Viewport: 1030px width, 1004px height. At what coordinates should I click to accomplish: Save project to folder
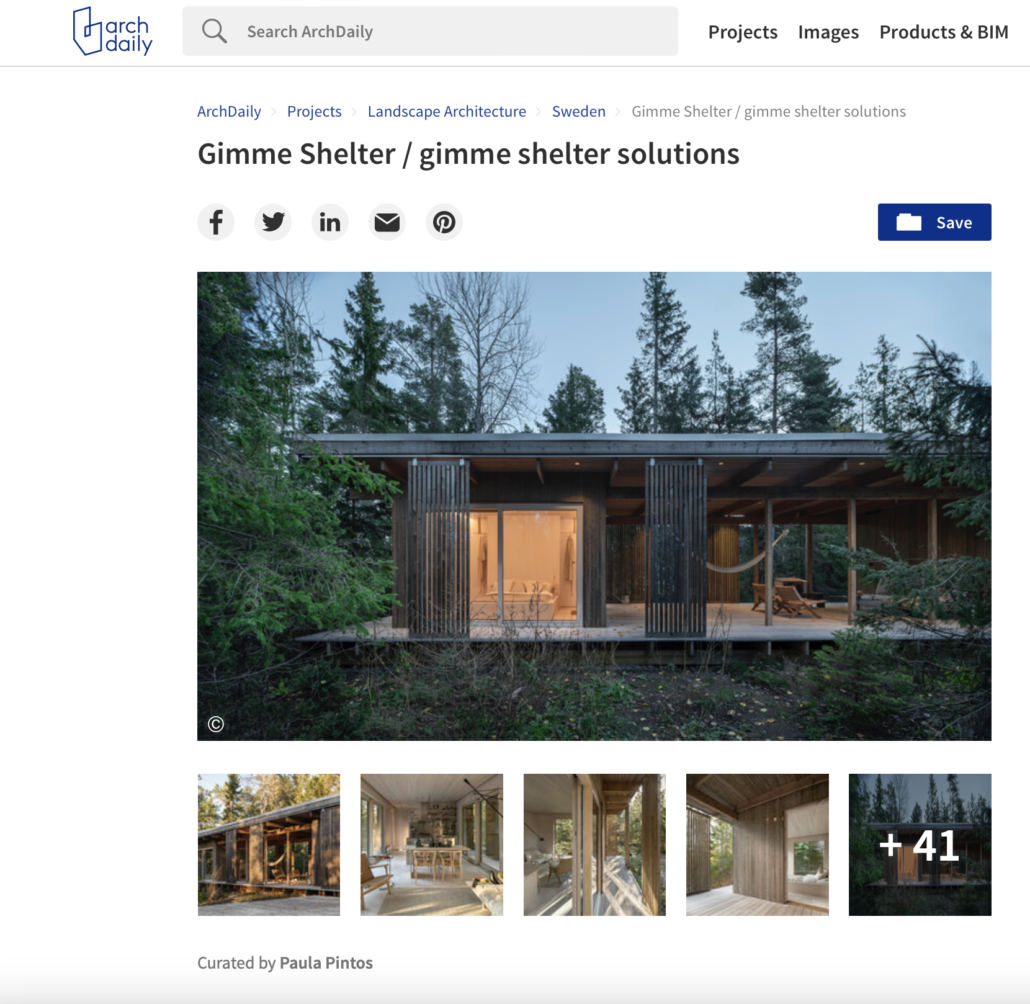point(934,222)
